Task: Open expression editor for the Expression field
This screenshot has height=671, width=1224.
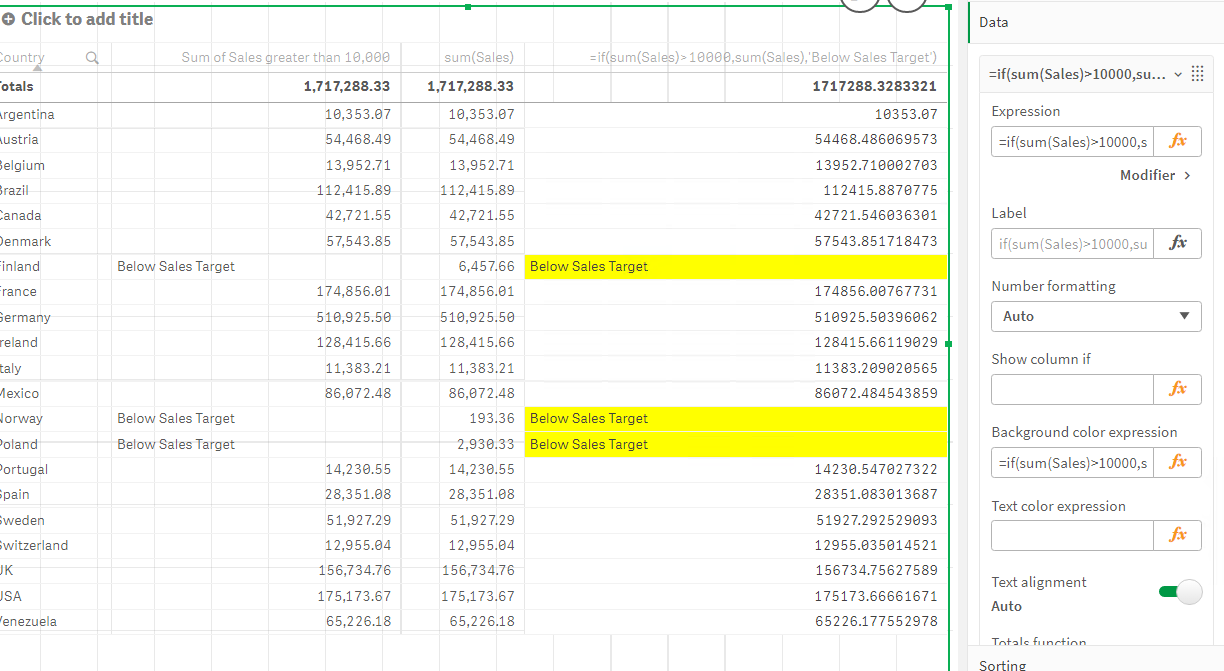Action: point(1178,142)
